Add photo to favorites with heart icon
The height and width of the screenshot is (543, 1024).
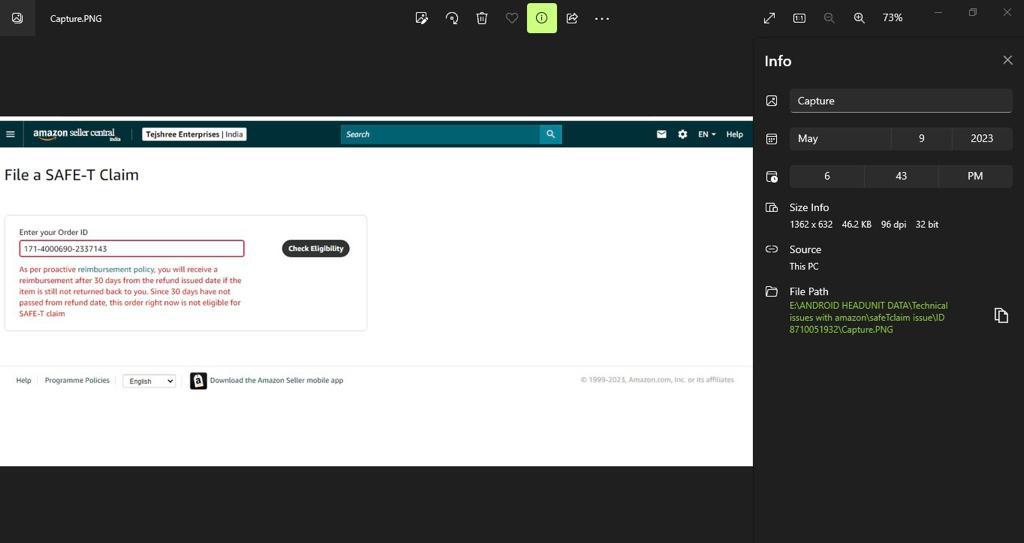coord(512,18)
